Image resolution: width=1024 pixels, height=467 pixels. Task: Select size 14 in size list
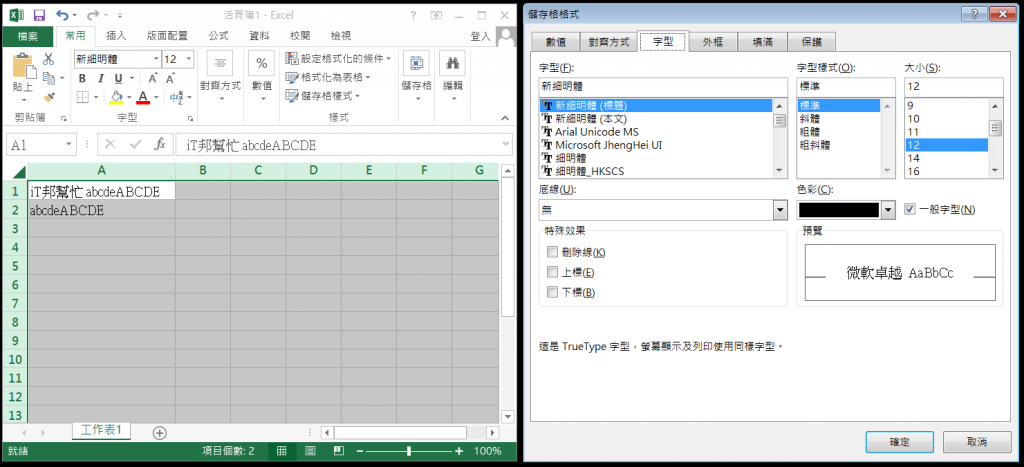[x=913, y=157]
